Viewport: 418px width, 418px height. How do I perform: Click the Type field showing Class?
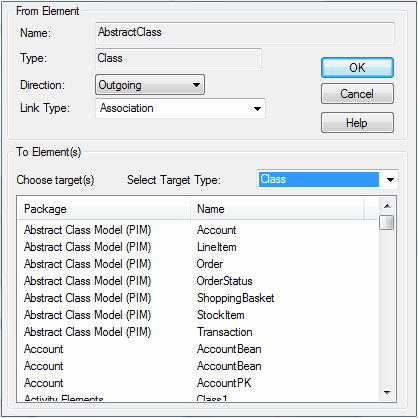pyautogui.click(x=178, y=59)
